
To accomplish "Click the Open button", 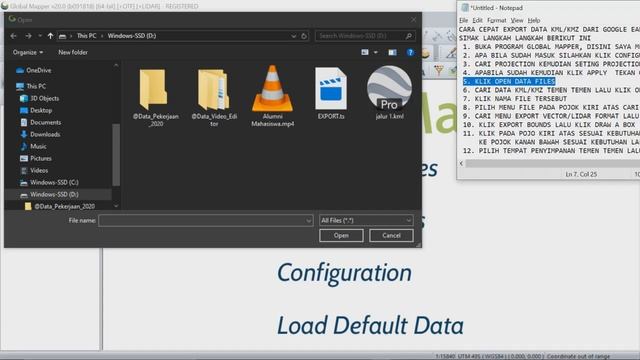I will [341, 236].
